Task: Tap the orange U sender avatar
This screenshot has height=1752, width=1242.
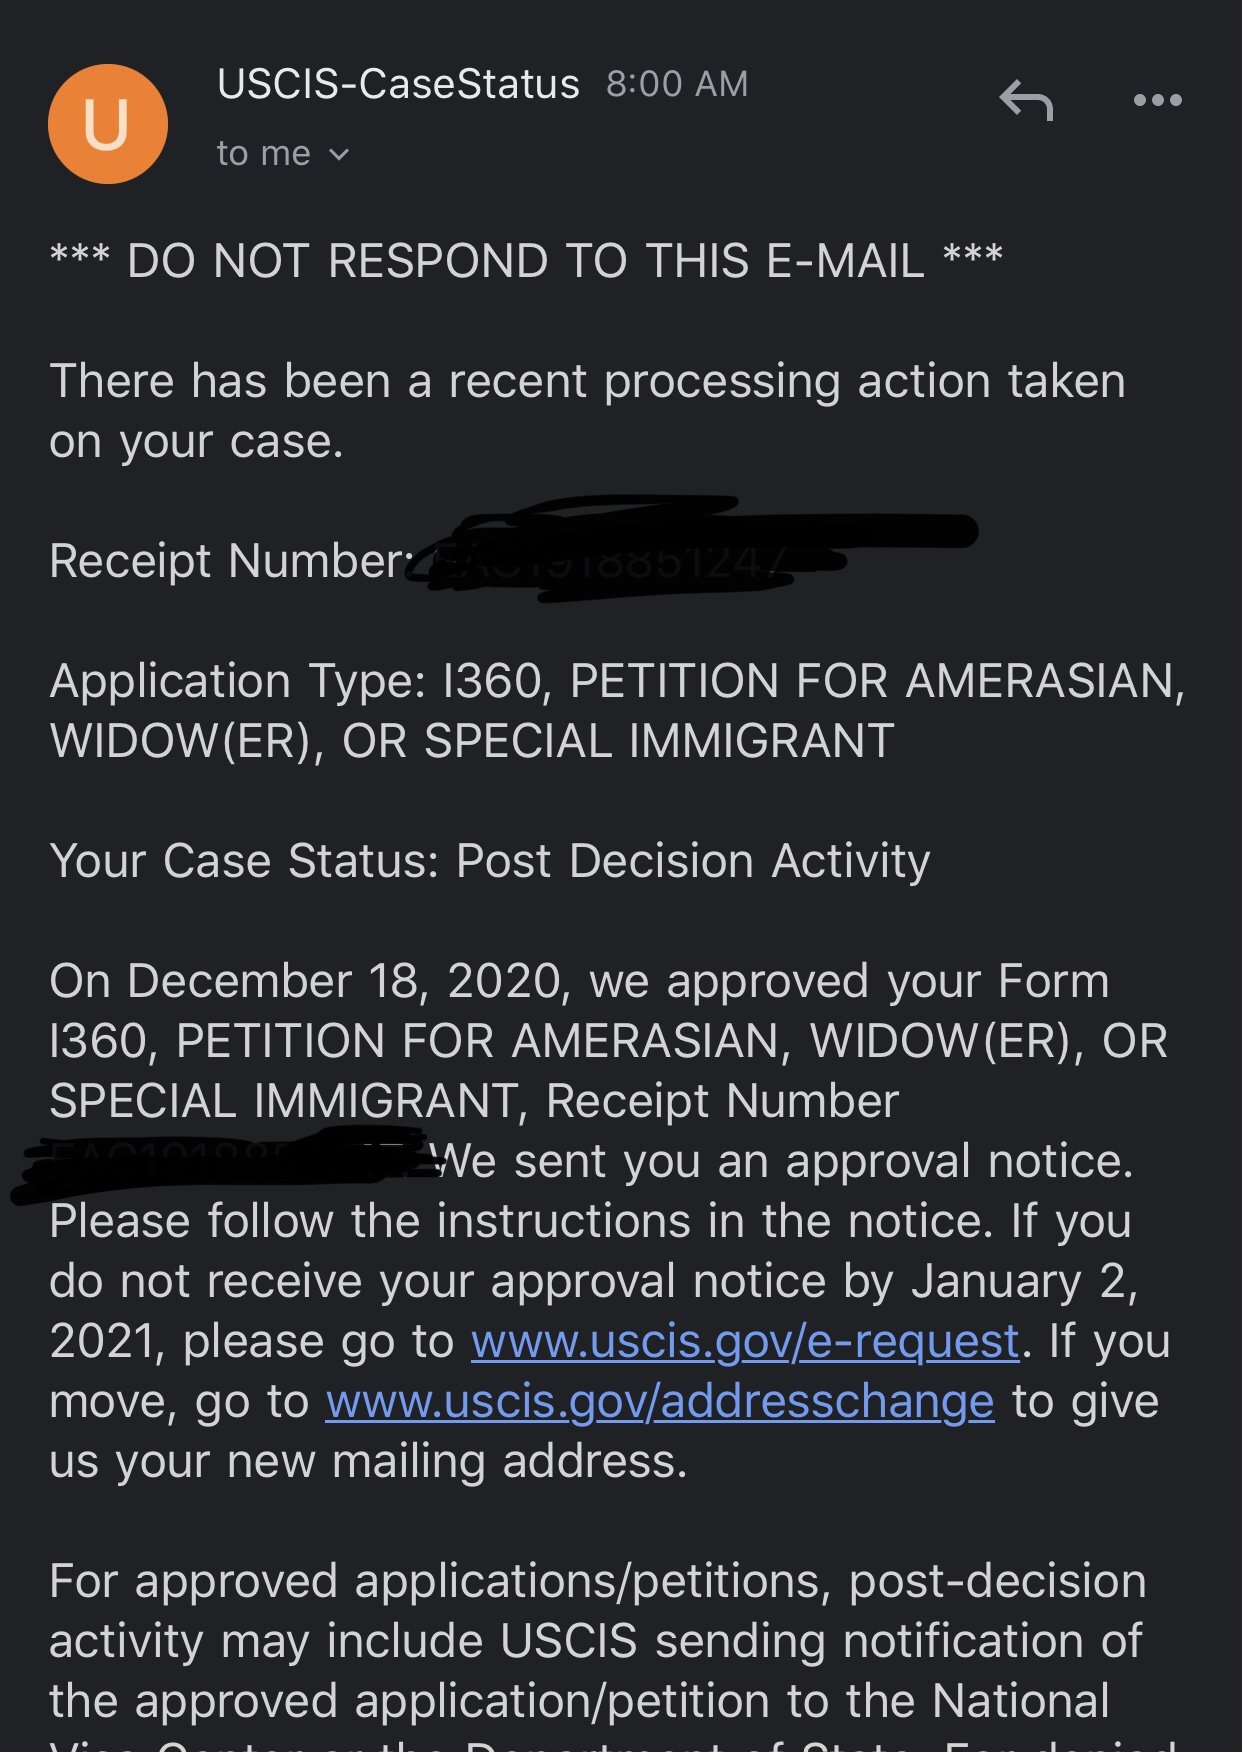Action: pos(108,124)
